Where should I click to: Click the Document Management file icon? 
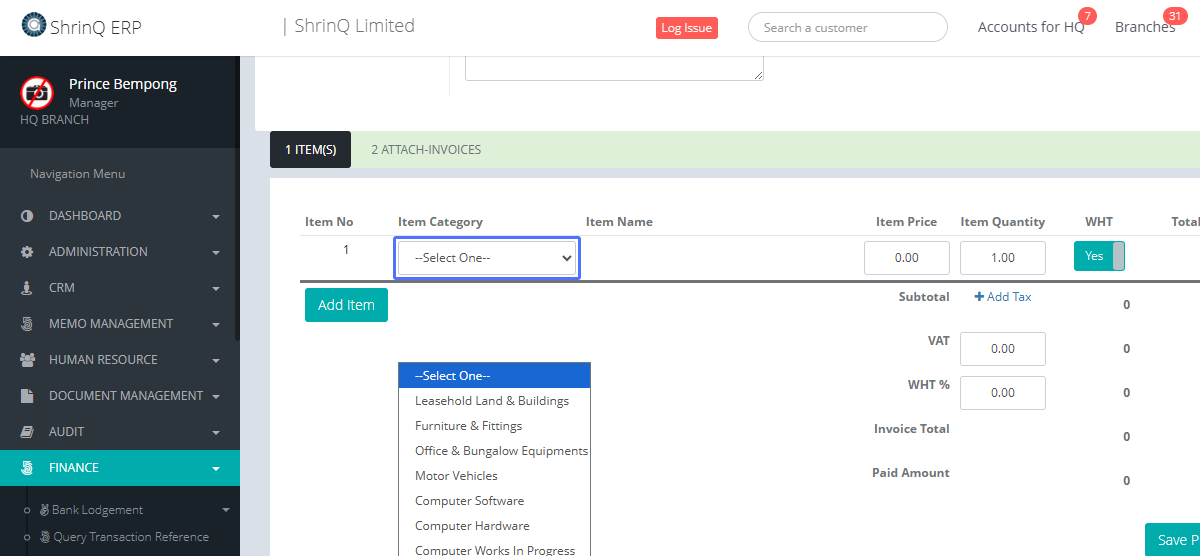click(x=27, y=396)
